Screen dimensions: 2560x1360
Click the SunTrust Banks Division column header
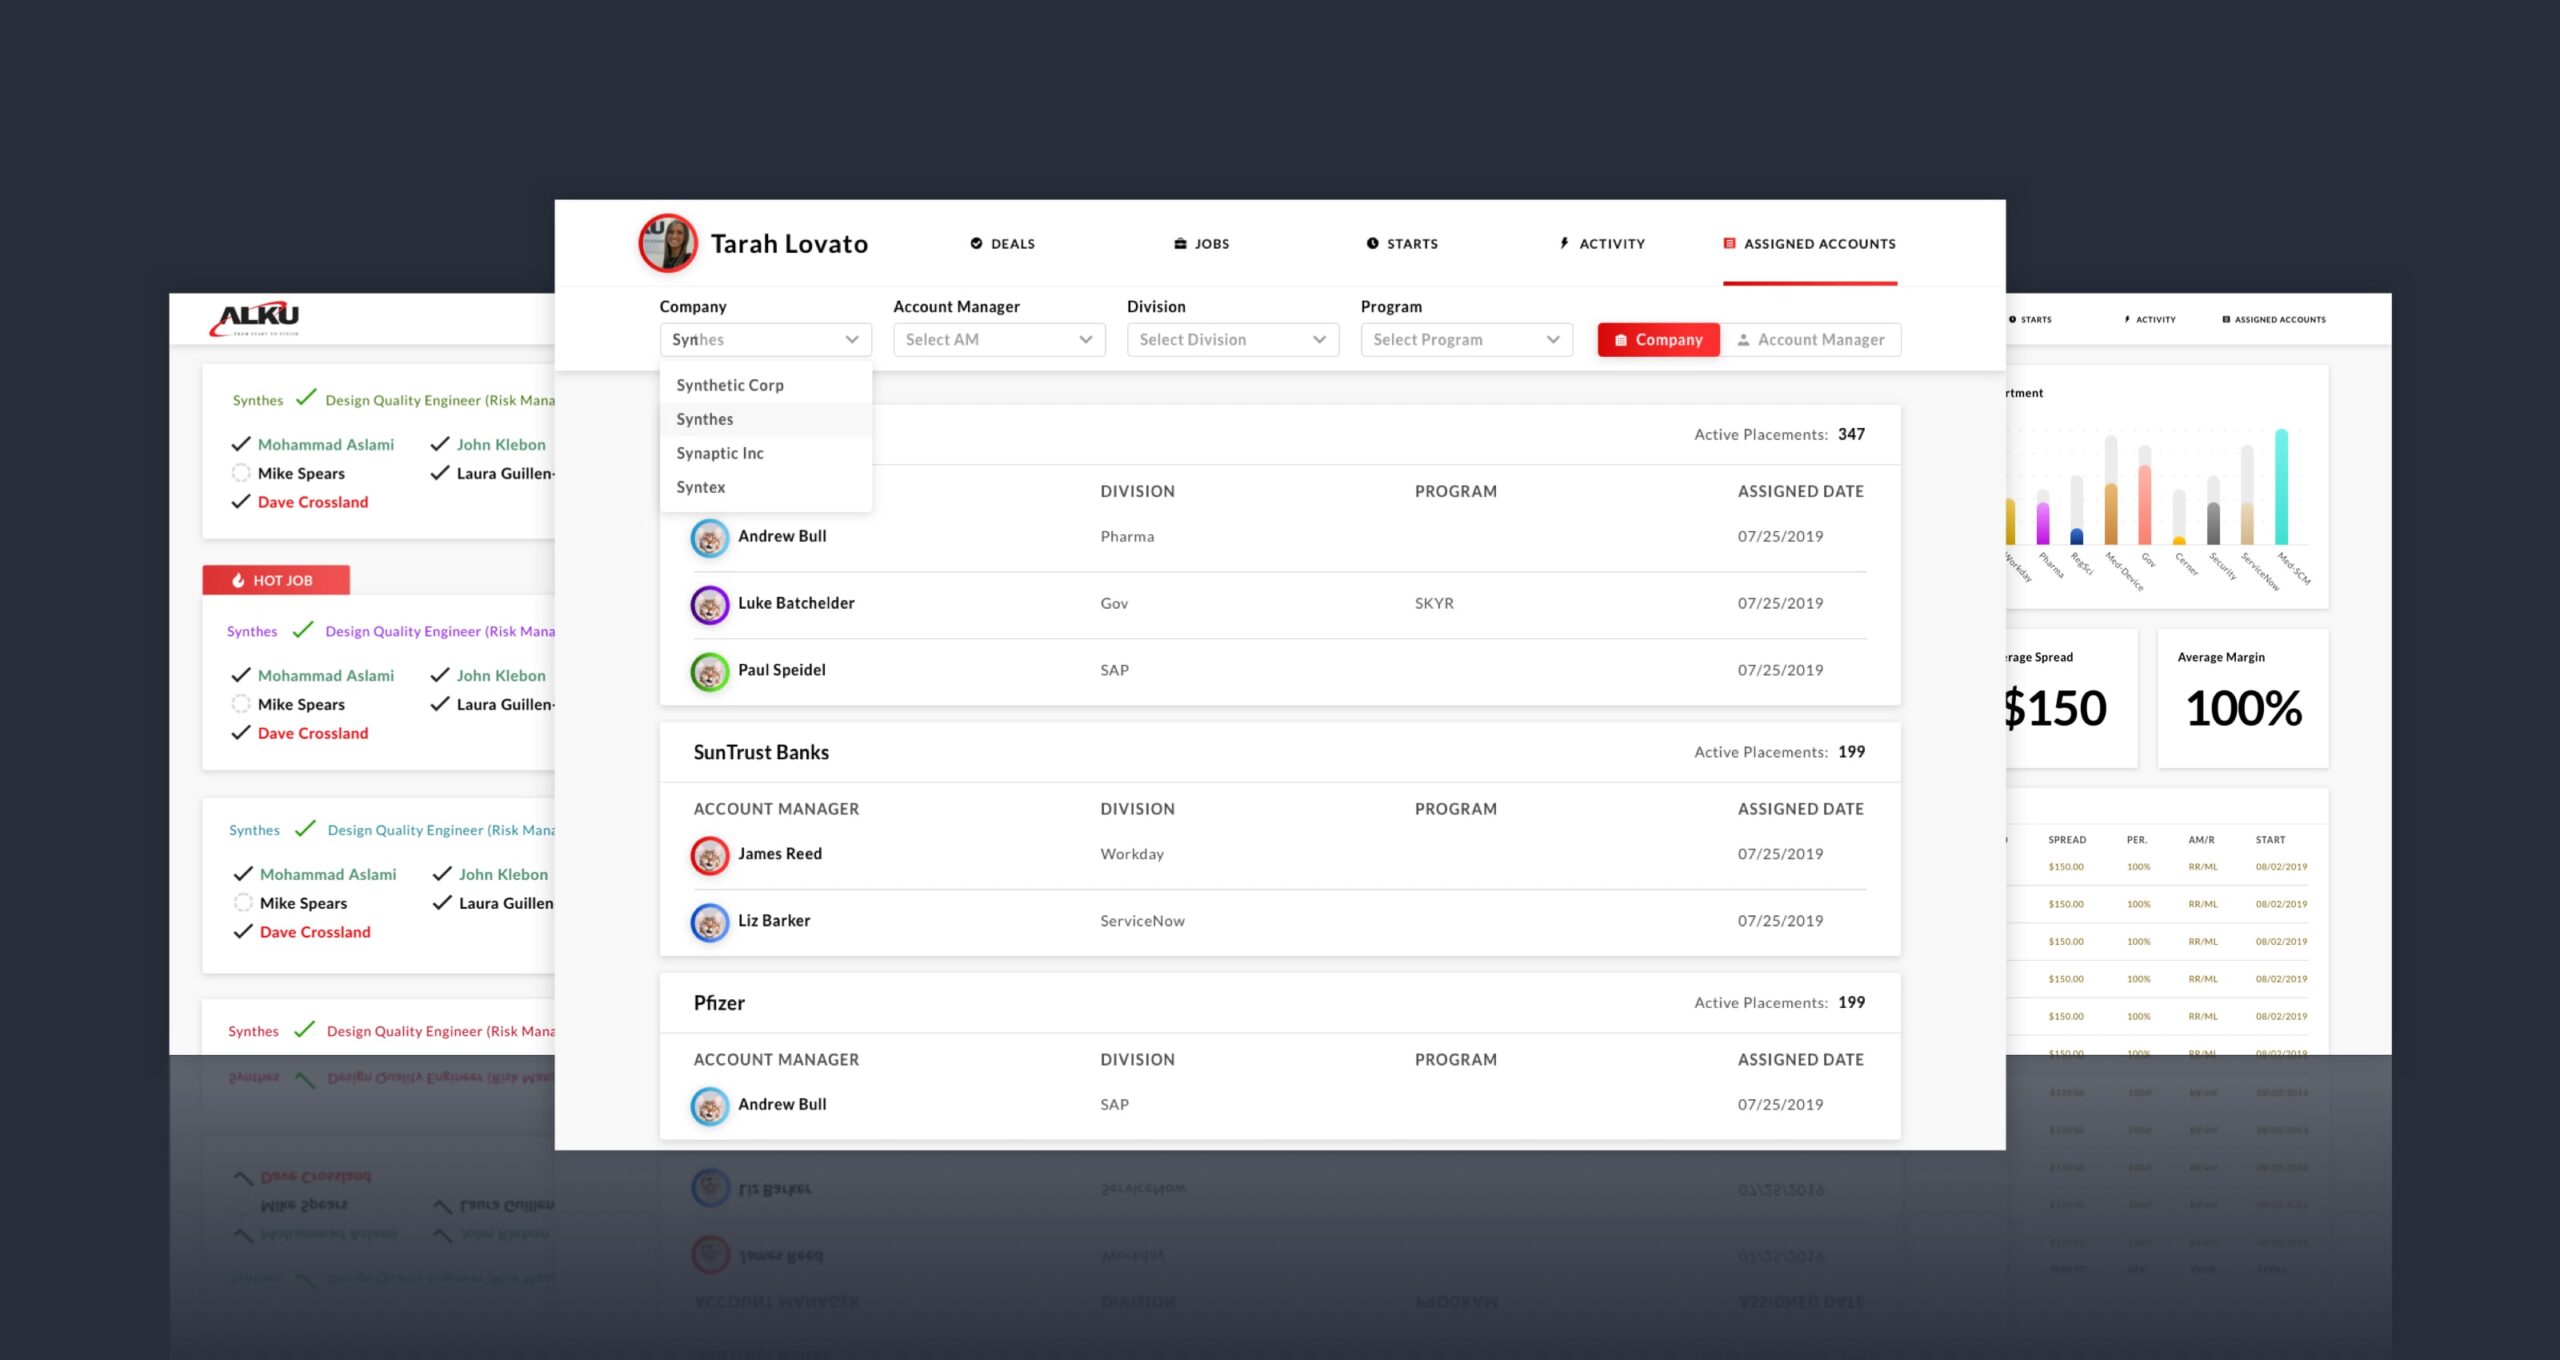(x=1137, y=809)
